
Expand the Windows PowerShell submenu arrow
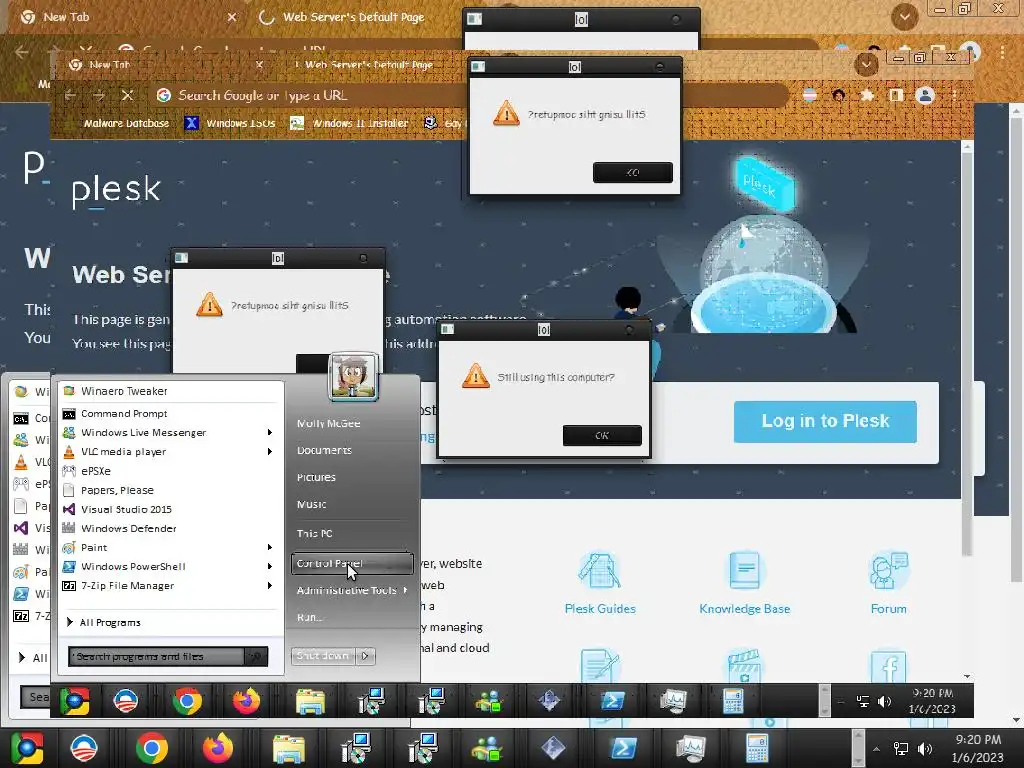[270, 566]
